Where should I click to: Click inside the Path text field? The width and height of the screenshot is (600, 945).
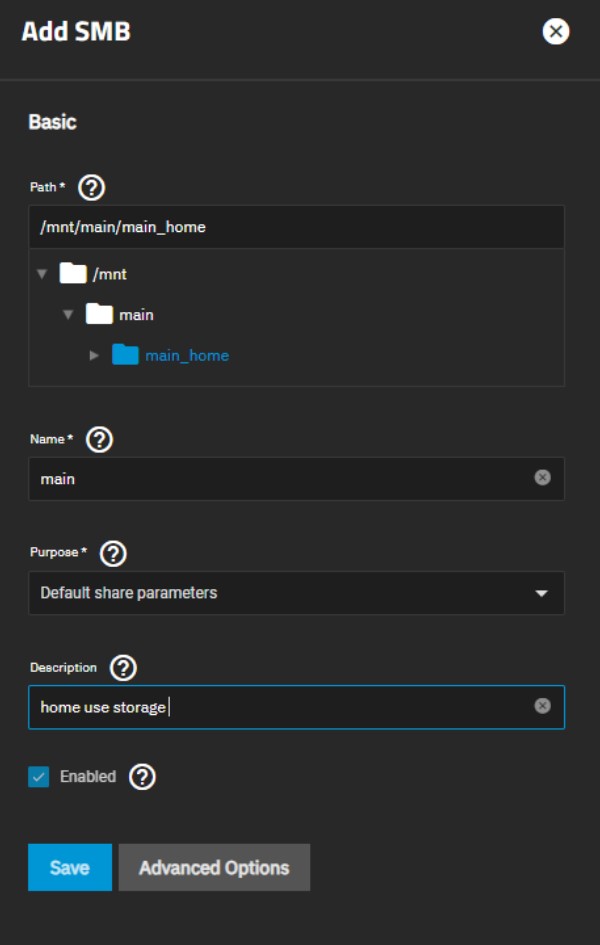tap(296, 227)
